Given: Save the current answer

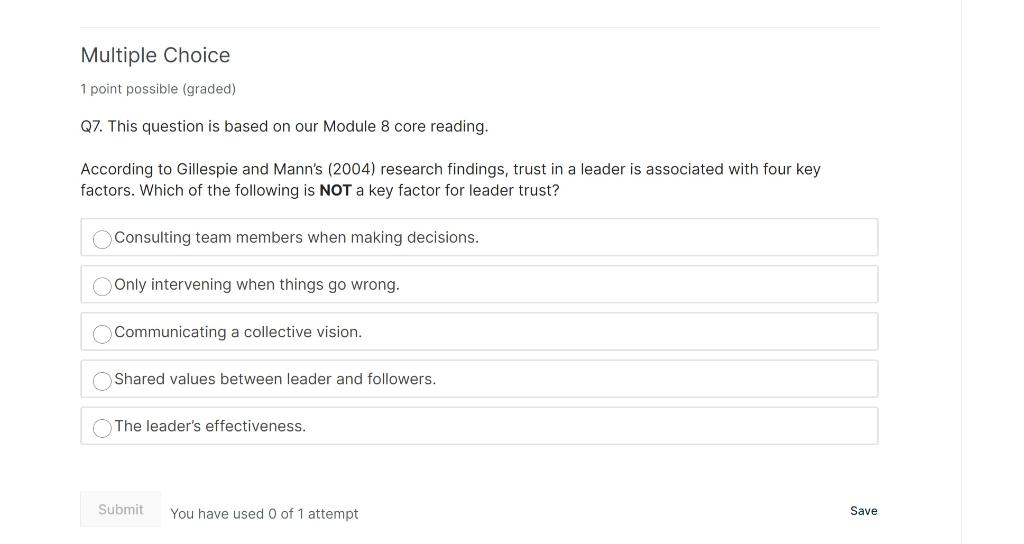Looking at the screenshot, I should click(x=863, y=511).
